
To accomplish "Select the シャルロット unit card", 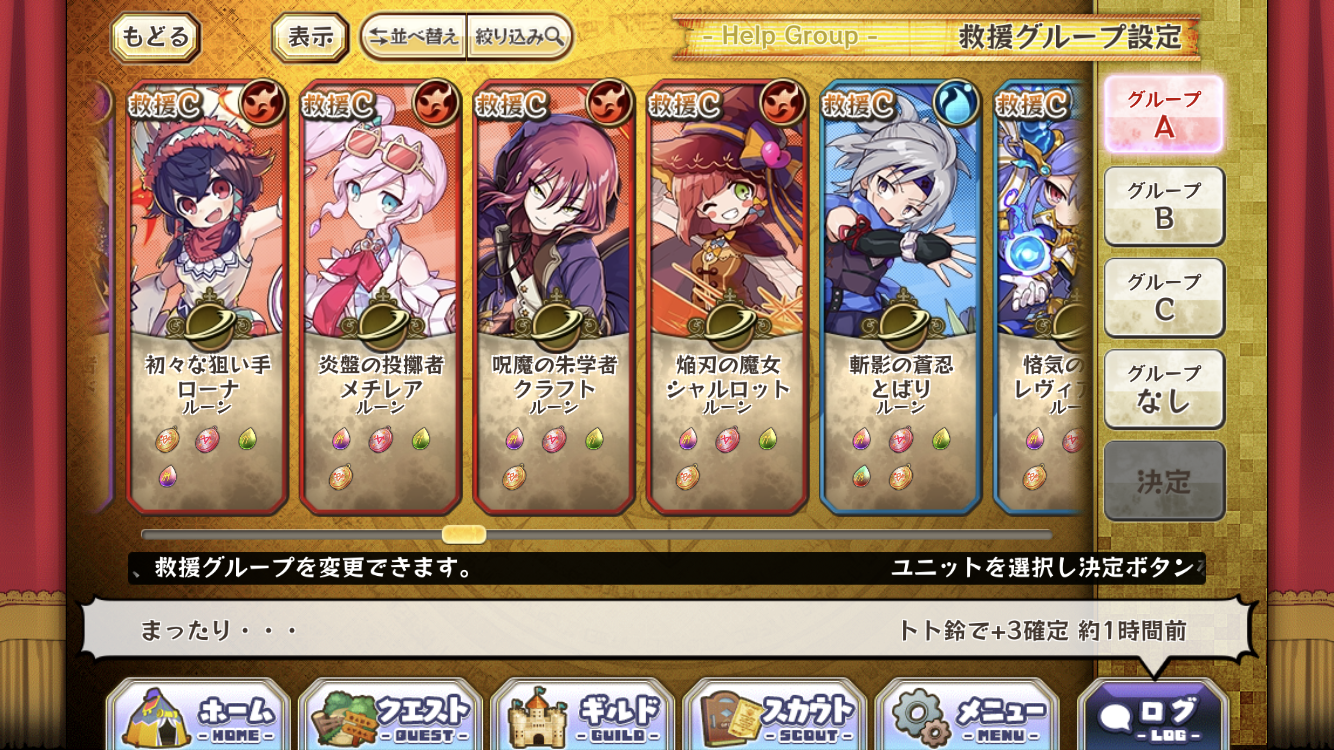I will coord(727,298).
